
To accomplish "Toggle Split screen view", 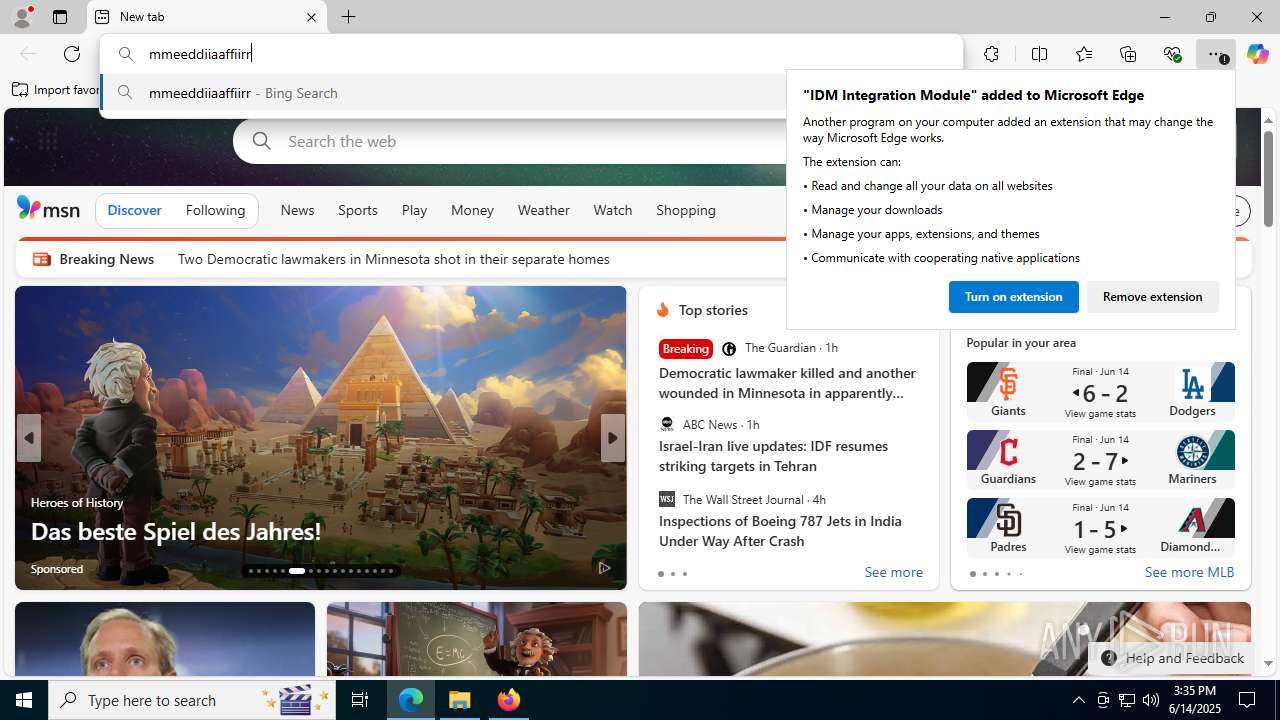I will 1039,54.
